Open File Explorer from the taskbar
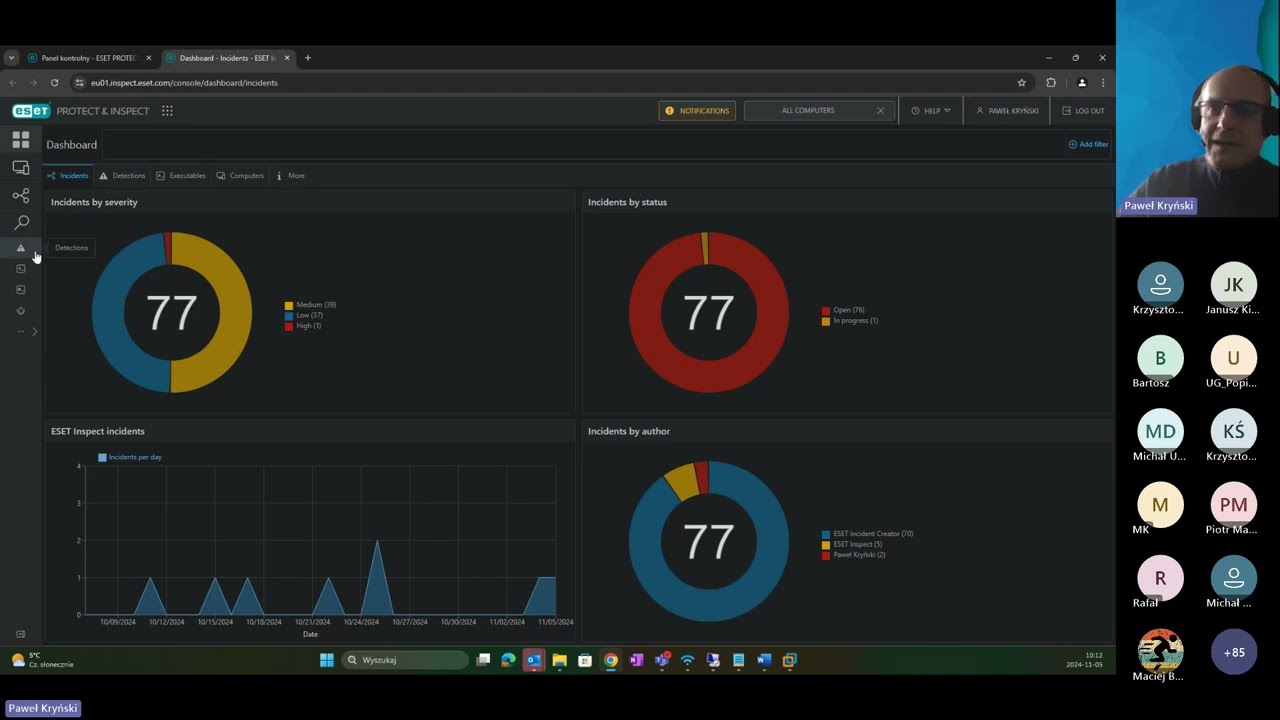The height and width of the screenshot is (720, 1280). point(559,660)
